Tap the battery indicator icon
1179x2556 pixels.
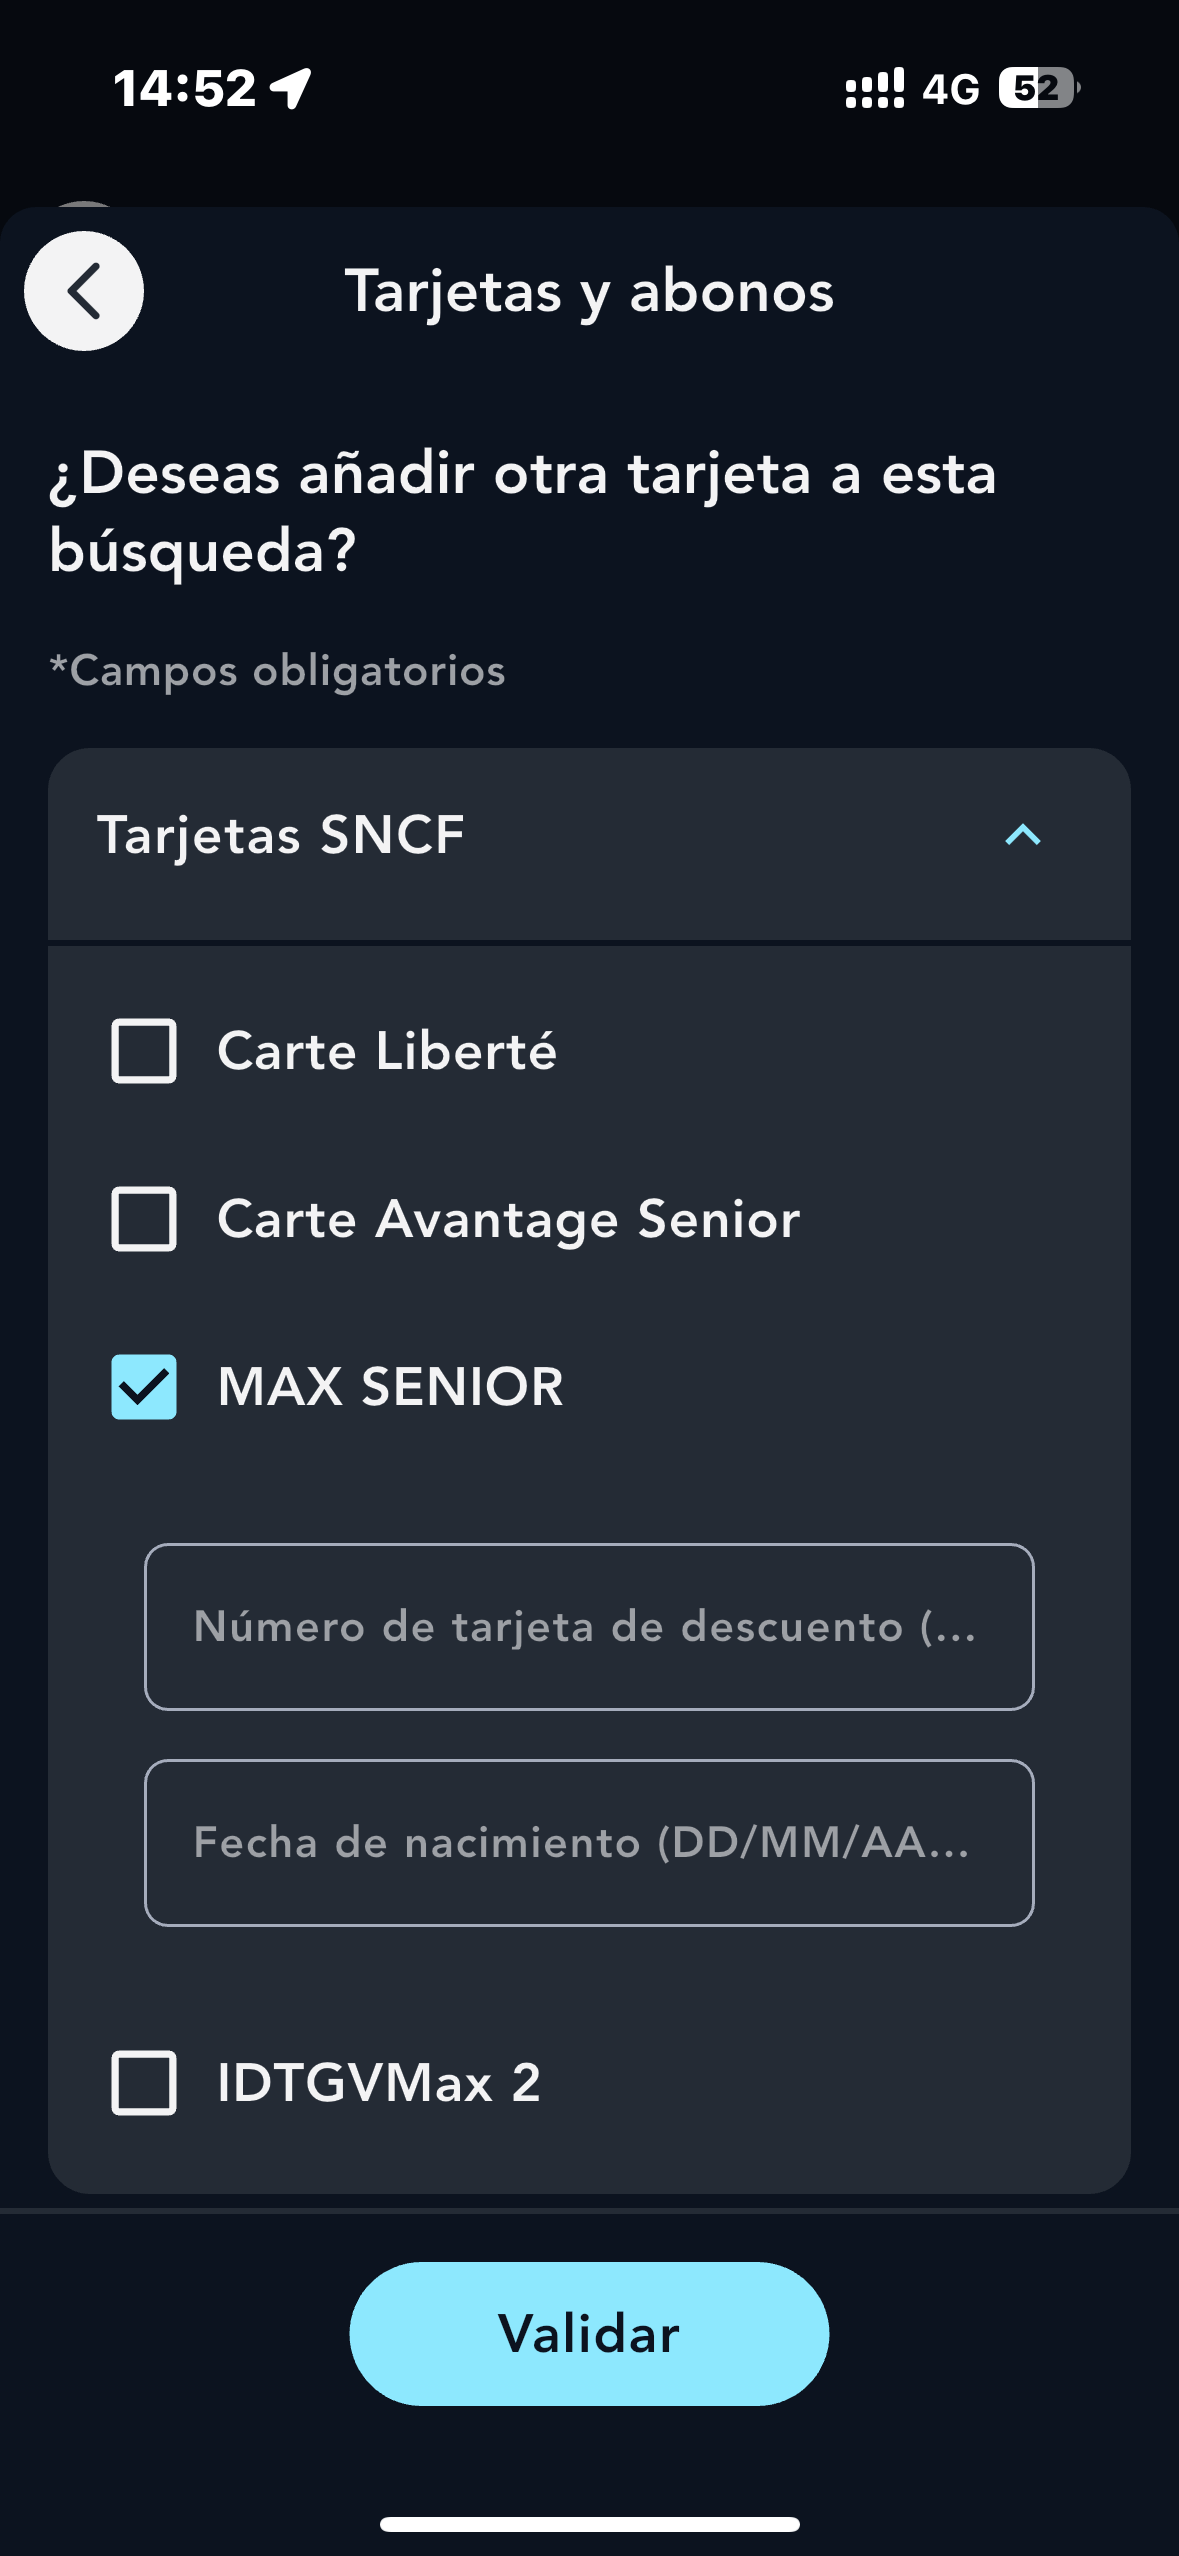(1038, 88)
